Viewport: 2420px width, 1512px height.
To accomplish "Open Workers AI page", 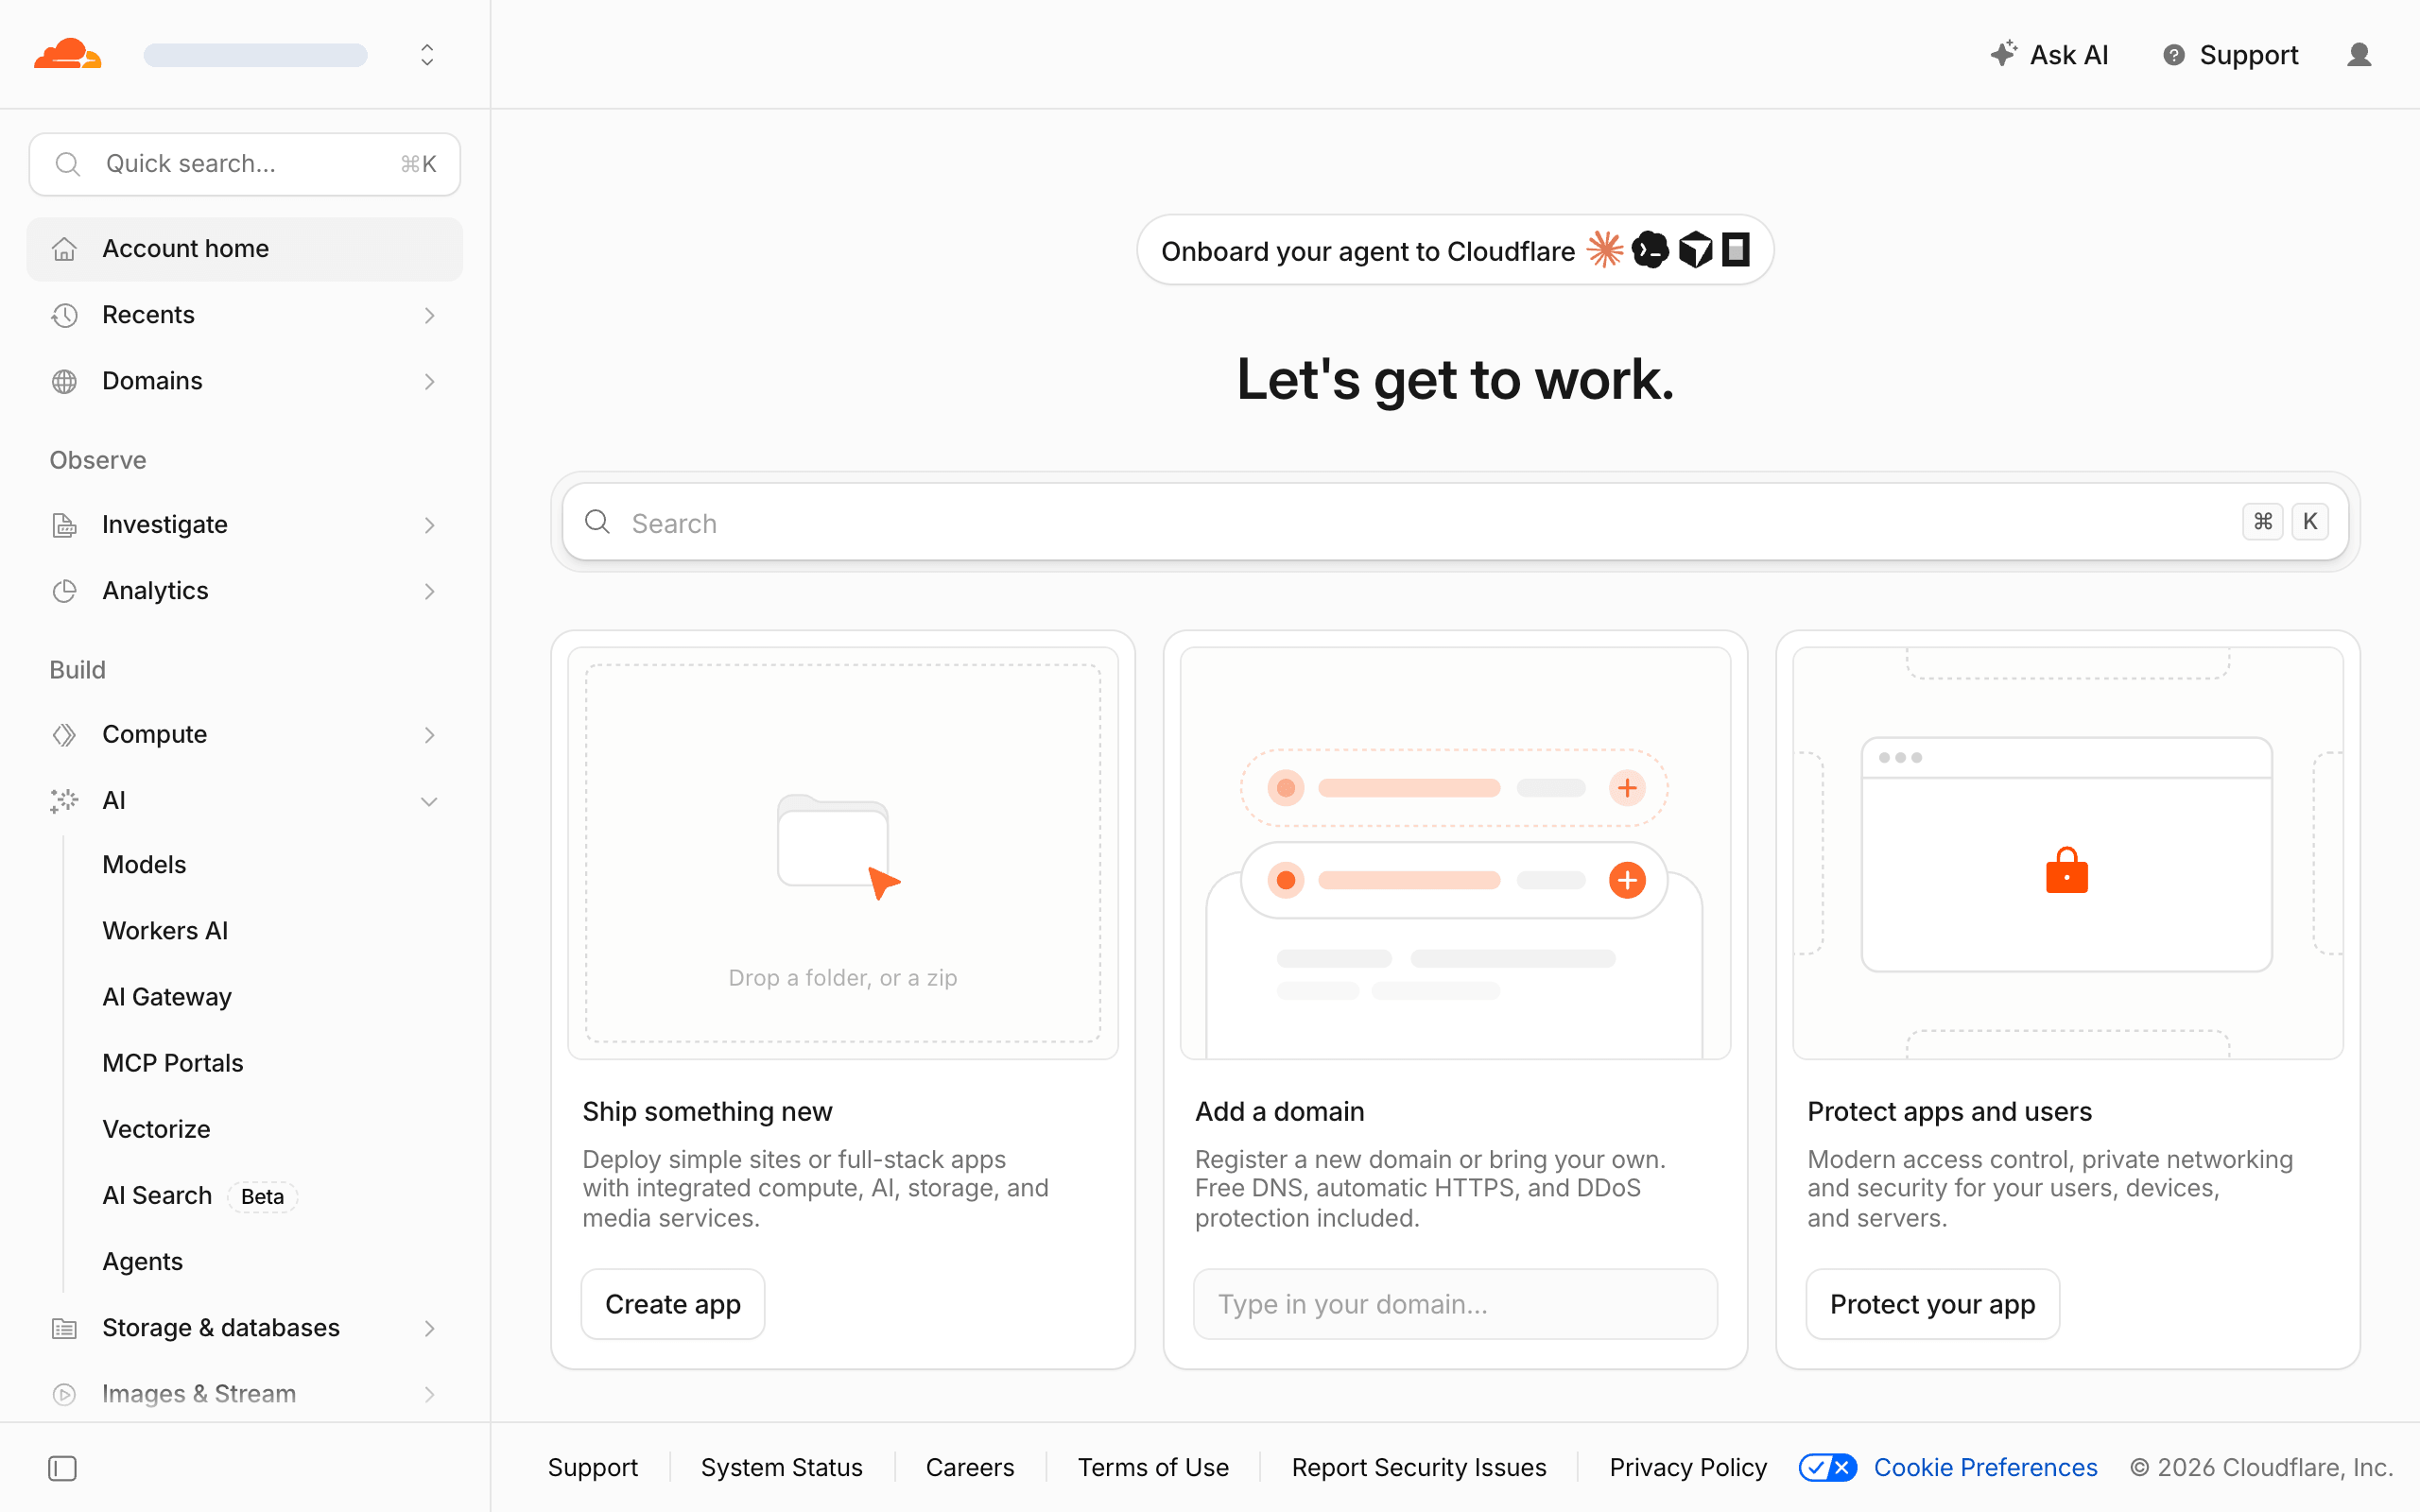I will point(165,931).
